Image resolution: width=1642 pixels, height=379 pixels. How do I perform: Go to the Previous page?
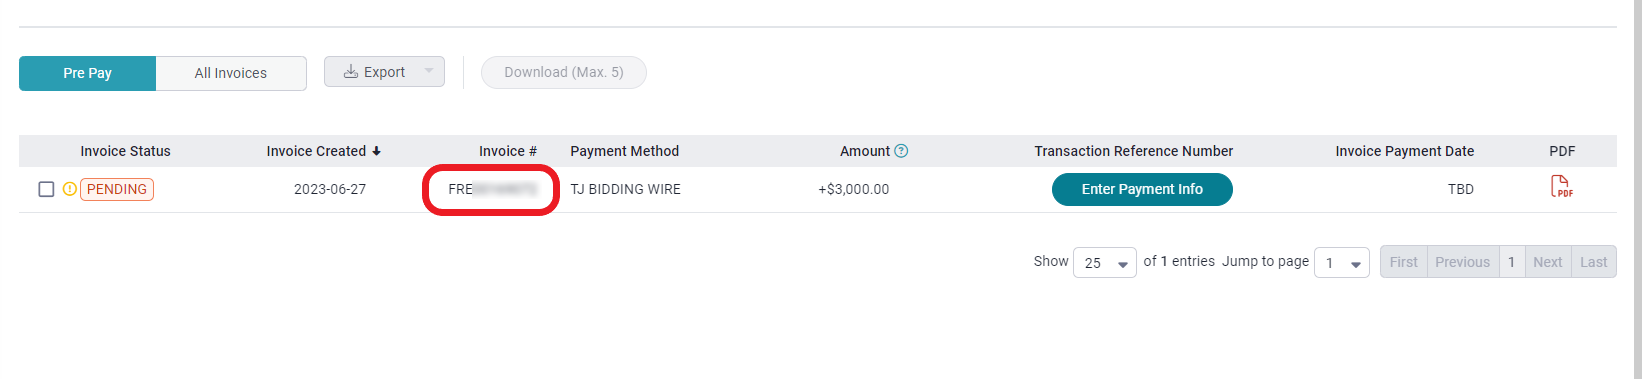click(x=1463, y=262)
